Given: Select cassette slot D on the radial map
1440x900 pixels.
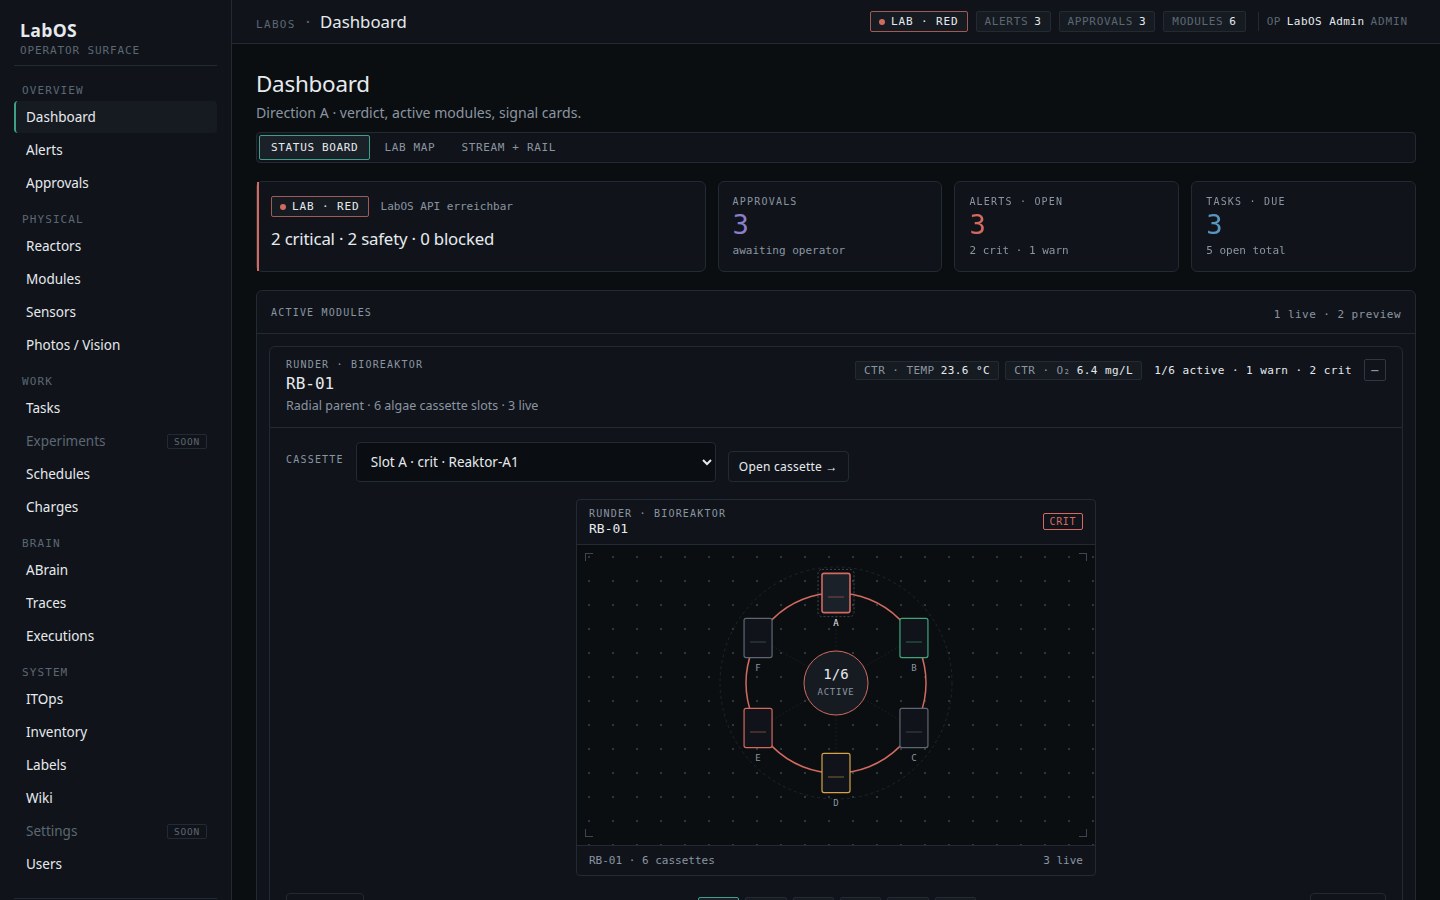Looking at the screenshot, I should (836, 773).
